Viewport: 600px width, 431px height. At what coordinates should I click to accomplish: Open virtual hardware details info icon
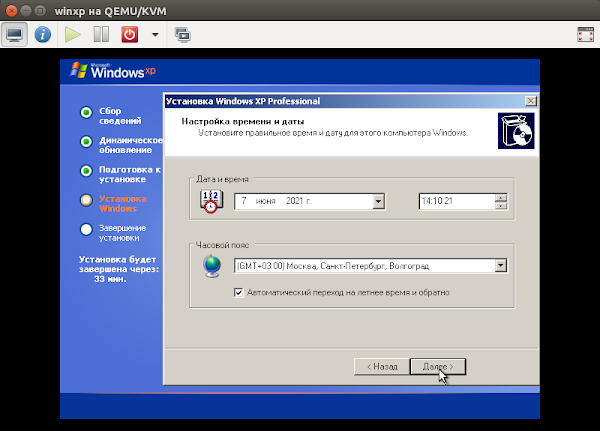(42, 35)
